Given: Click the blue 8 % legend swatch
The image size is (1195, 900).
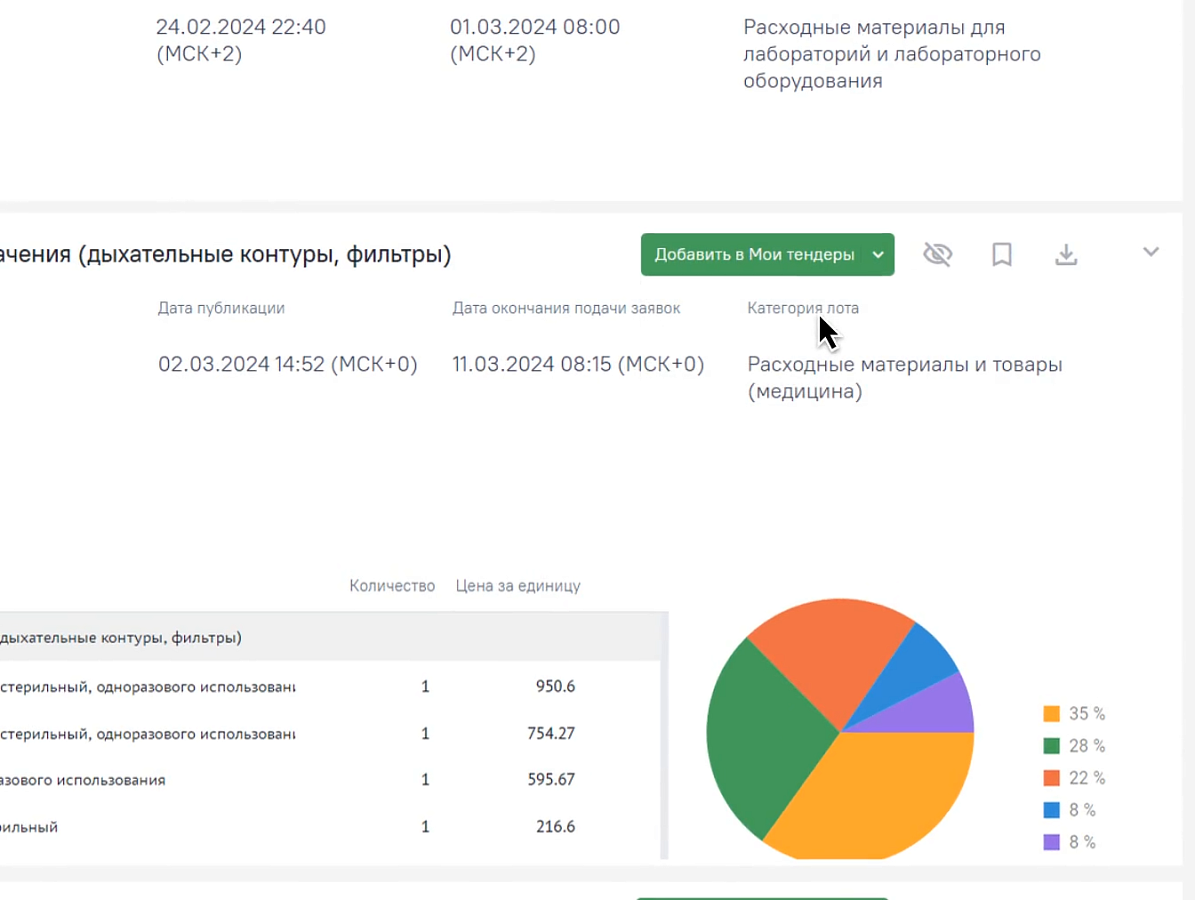Looking at the screenshot, I should 1052,810.
